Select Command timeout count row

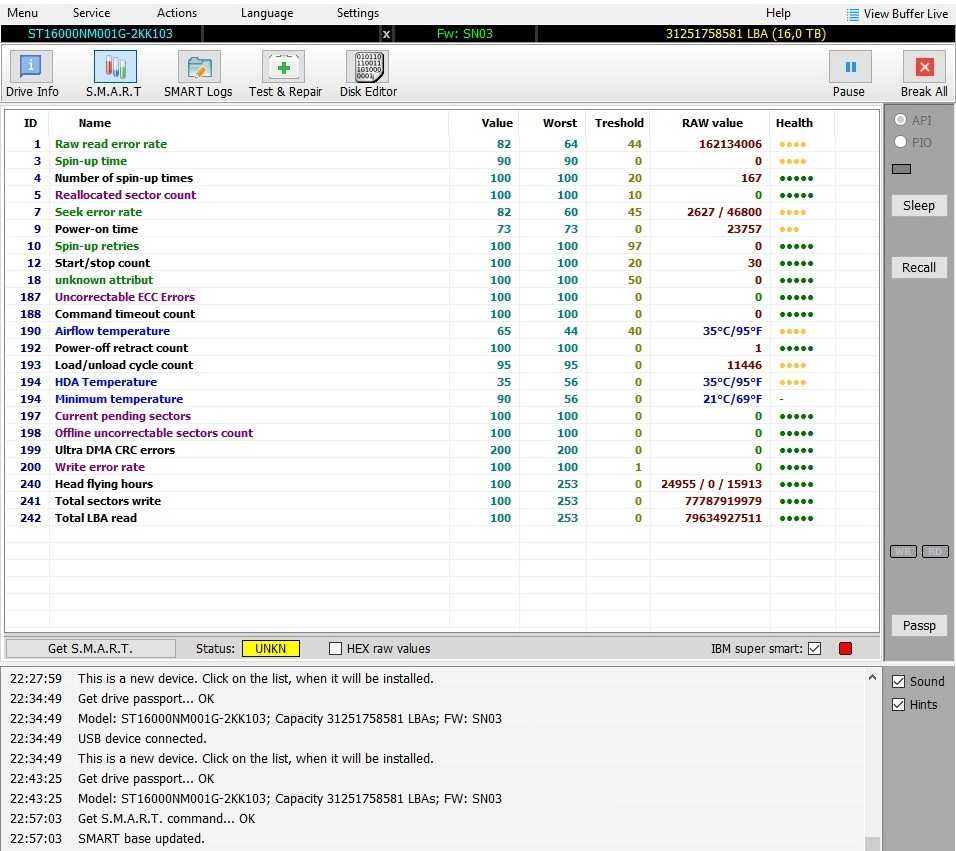click(x=442, y=314)
